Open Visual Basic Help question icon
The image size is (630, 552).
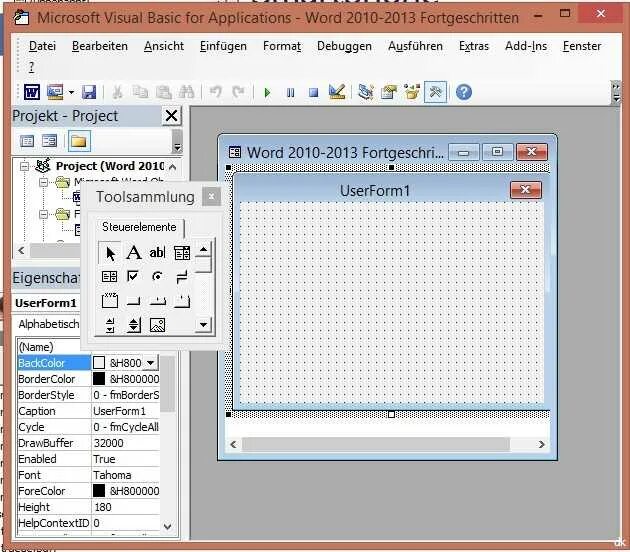click(x=464, y=92)
